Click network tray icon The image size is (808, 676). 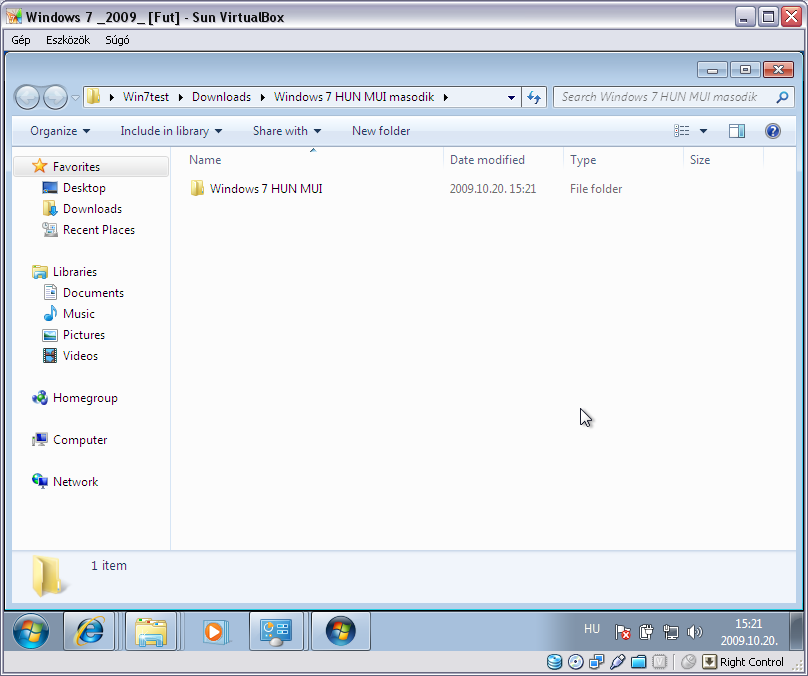[670, 632]
